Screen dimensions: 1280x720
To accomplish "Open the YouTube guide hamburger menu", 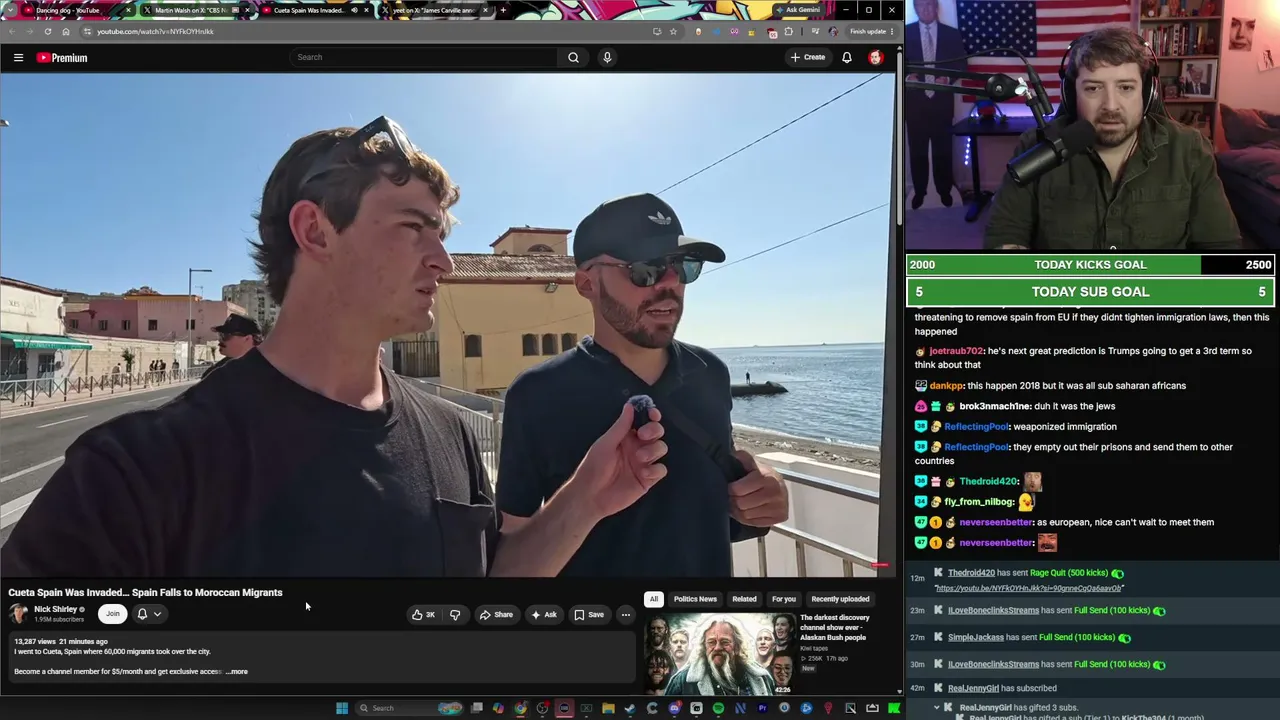I will point(18,58).
